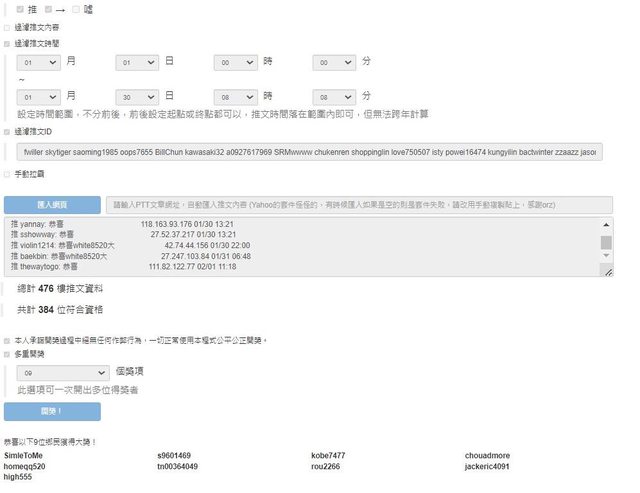Toggle the 過濾推文ID checkbox

(8, 131)
